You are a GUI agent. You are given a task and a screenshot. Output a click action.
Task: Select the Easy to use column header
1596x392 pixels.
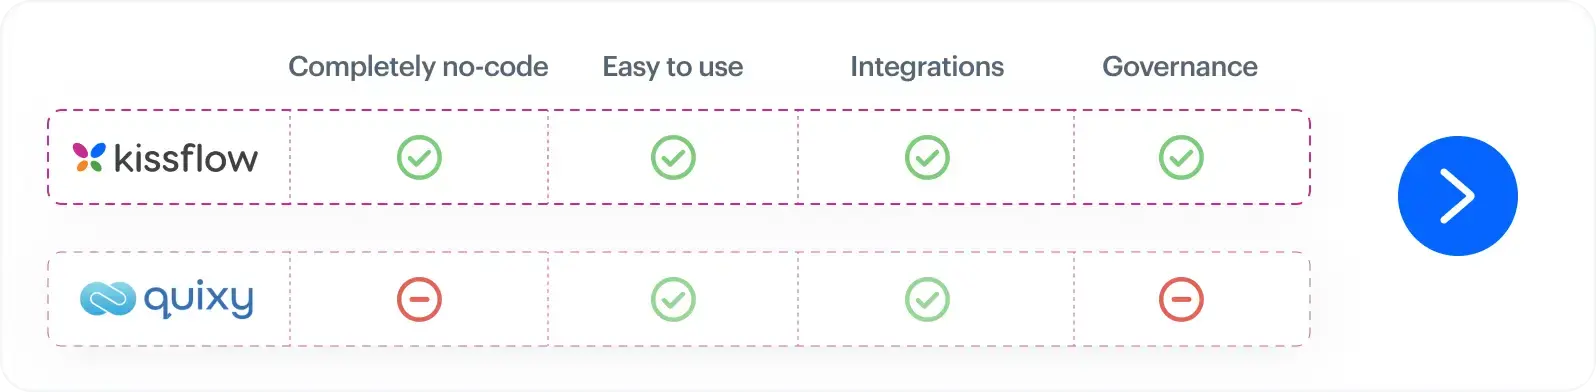pos(673,67)
